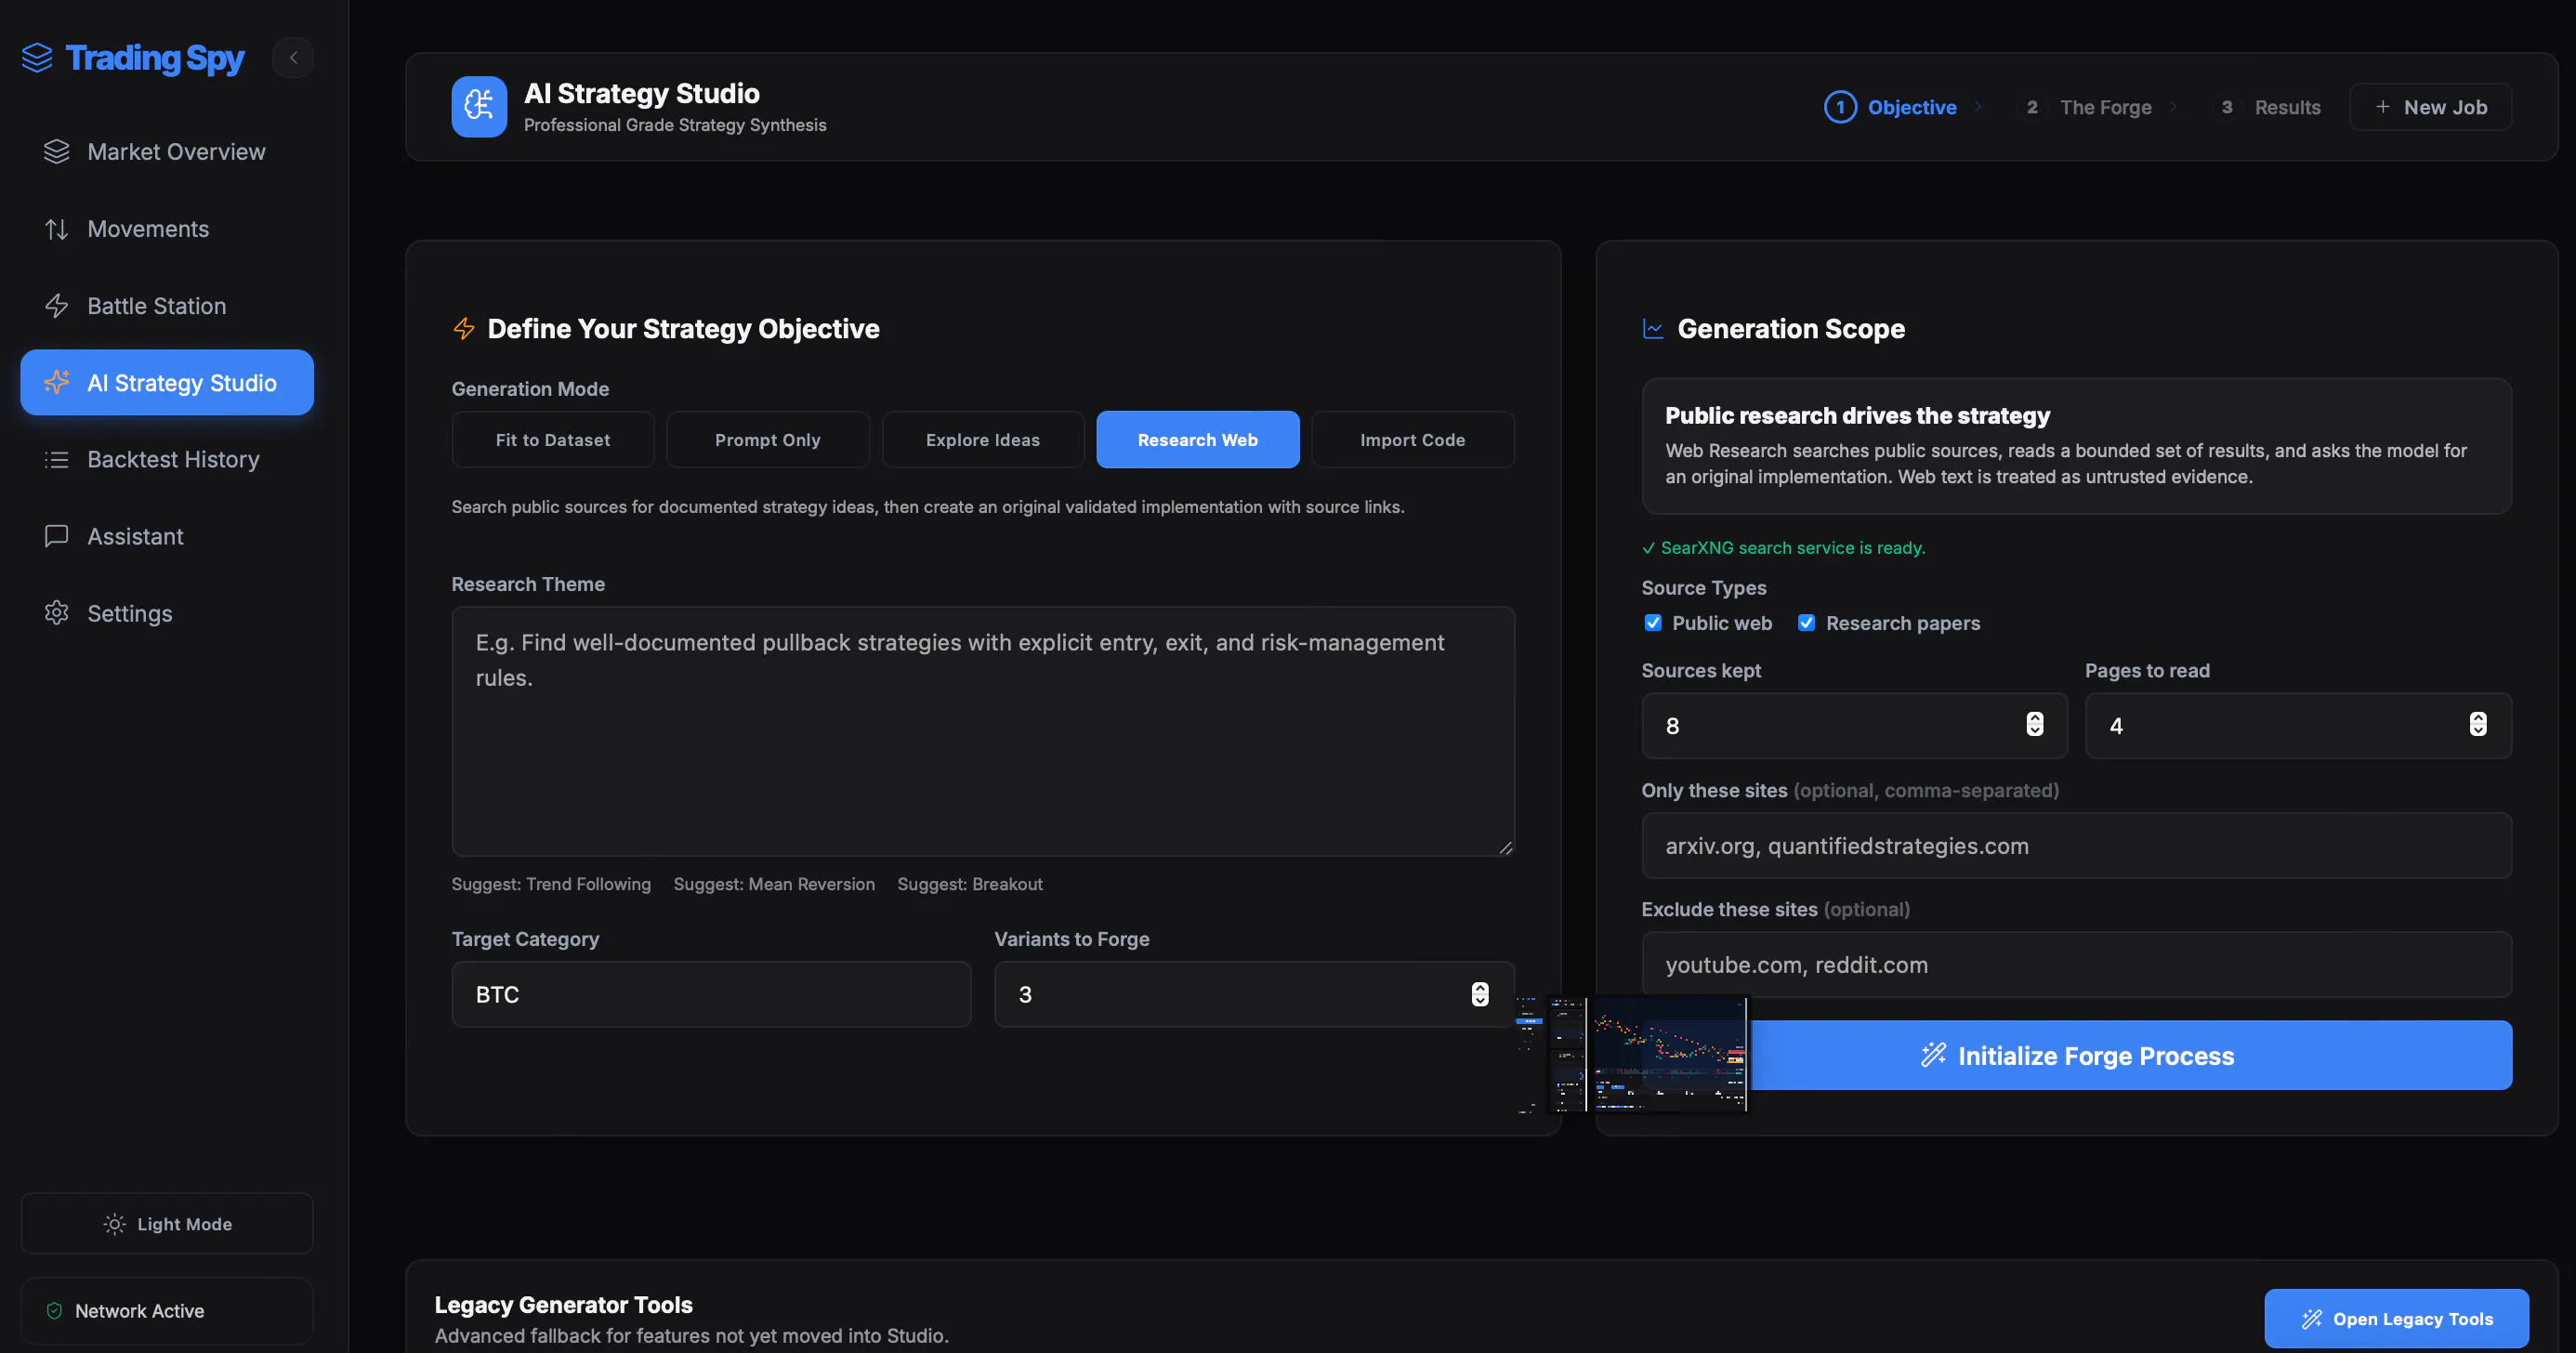Go to Movements page

167,229
